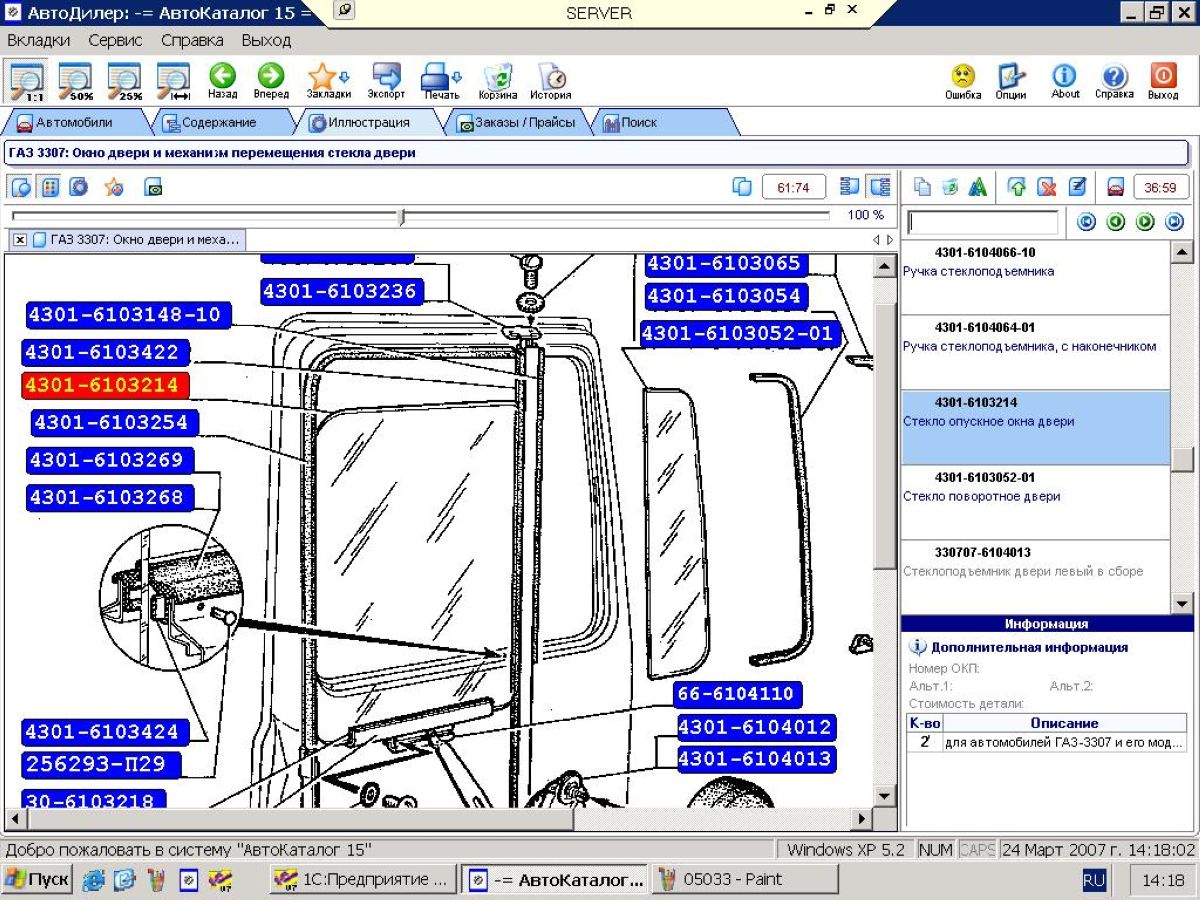1200x900 pixels.
Task: Switch to the Заказы / Прайсы tab
Action: coord(516,123)
